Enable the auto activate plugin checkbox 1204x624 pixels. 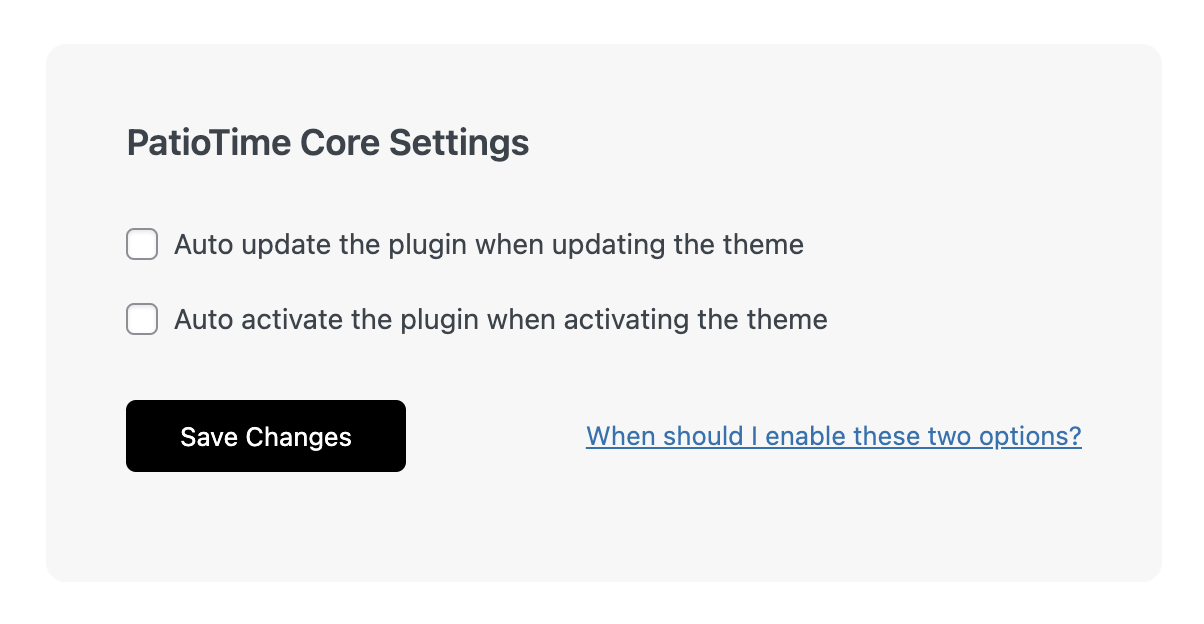142,320
